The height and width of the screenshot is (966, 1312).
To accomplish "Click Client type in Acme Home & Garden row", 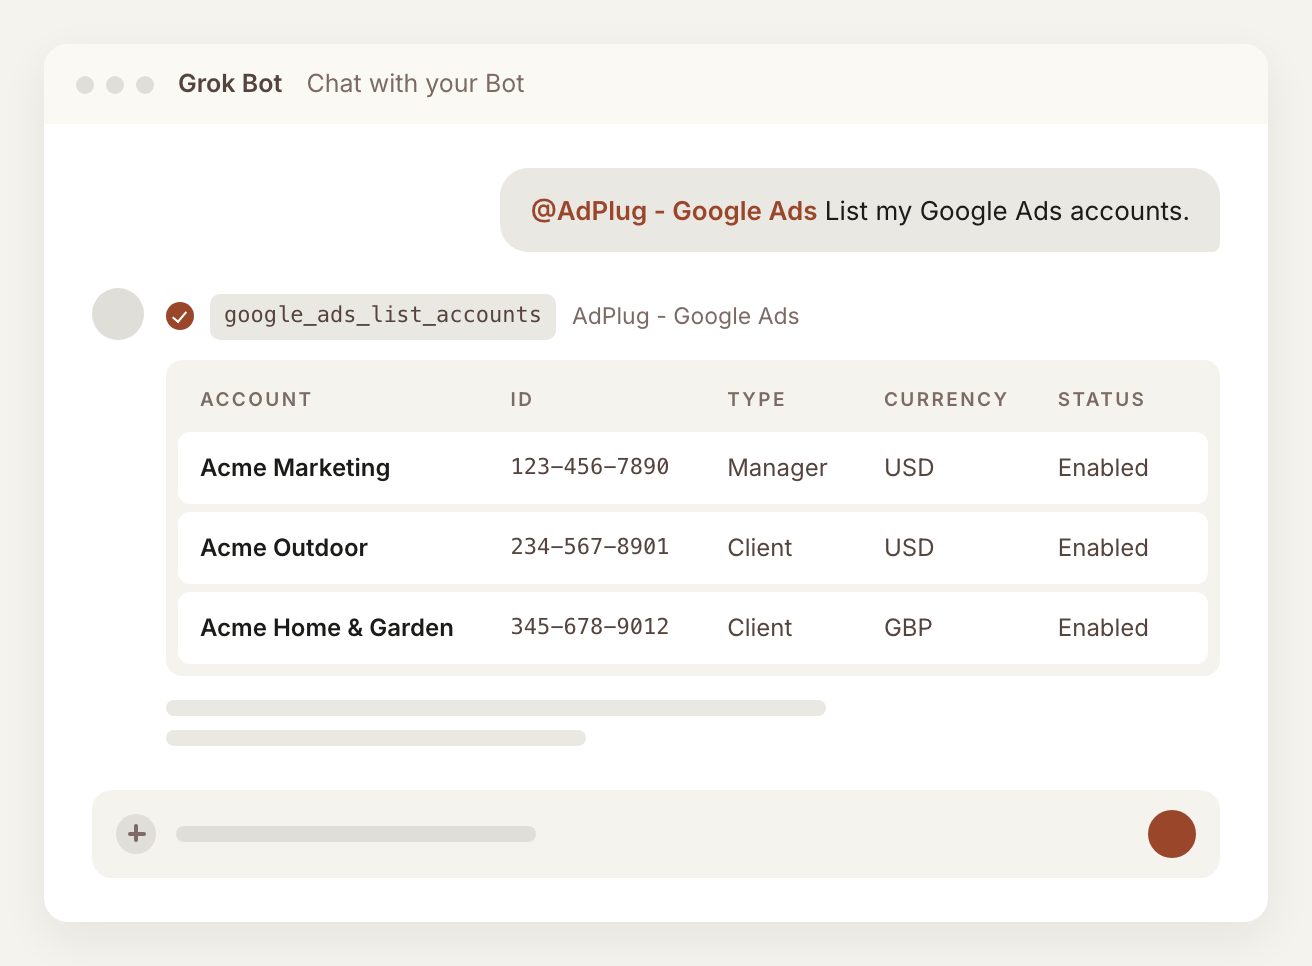I will click(x=760, y=628).
